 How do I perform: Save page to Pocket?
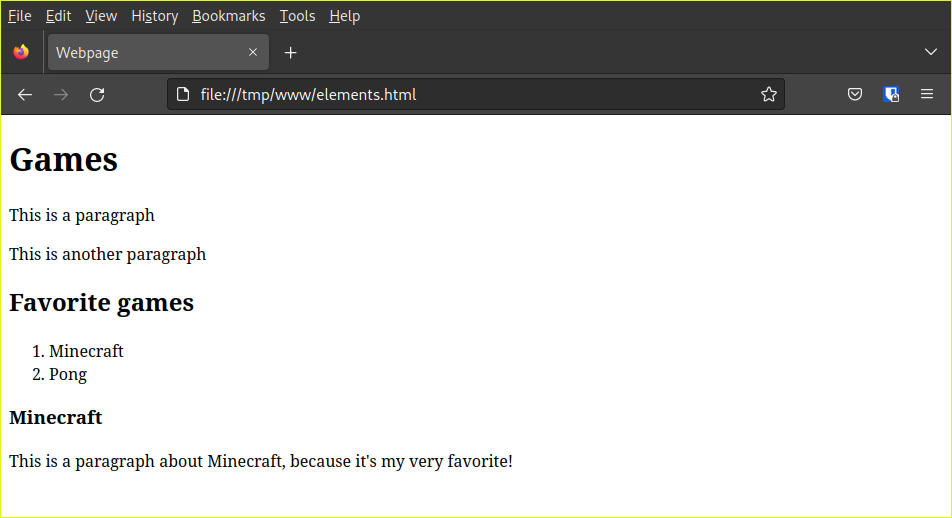(855, 94)
